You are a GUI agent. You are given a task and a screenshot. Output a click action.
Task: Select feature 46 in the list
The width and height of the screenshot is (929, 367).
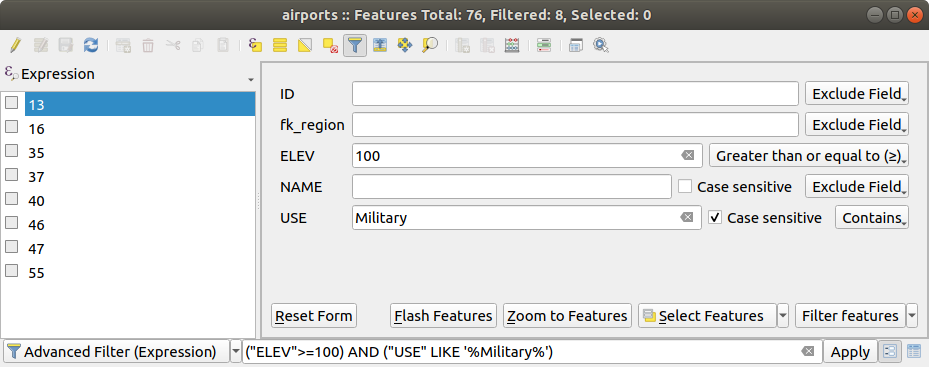tap(36, 225)
